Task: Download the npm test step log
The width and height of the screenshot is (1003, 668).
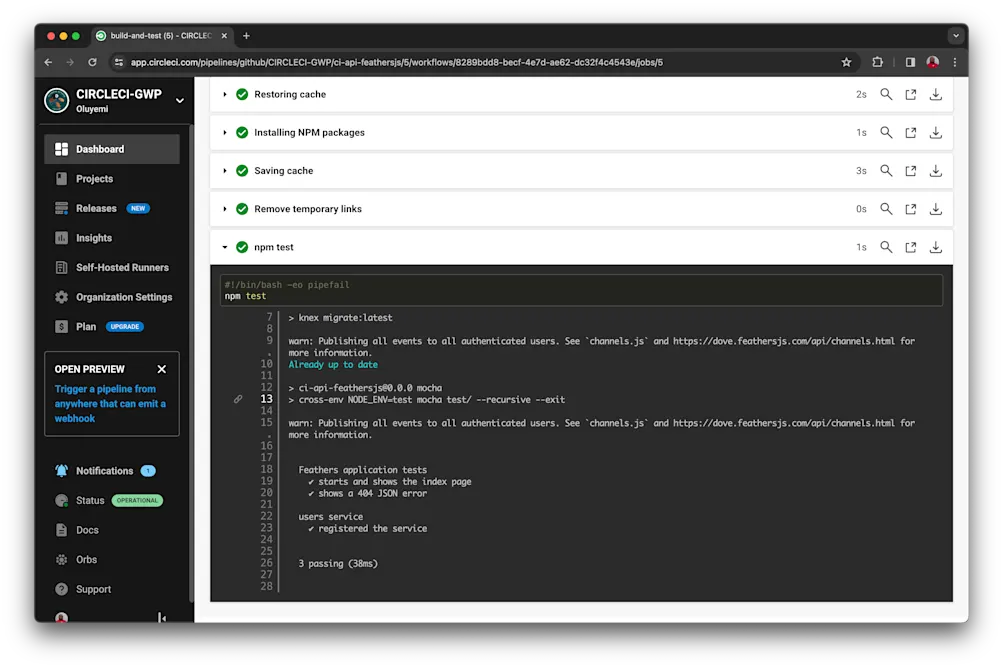Action: [935, 247]
